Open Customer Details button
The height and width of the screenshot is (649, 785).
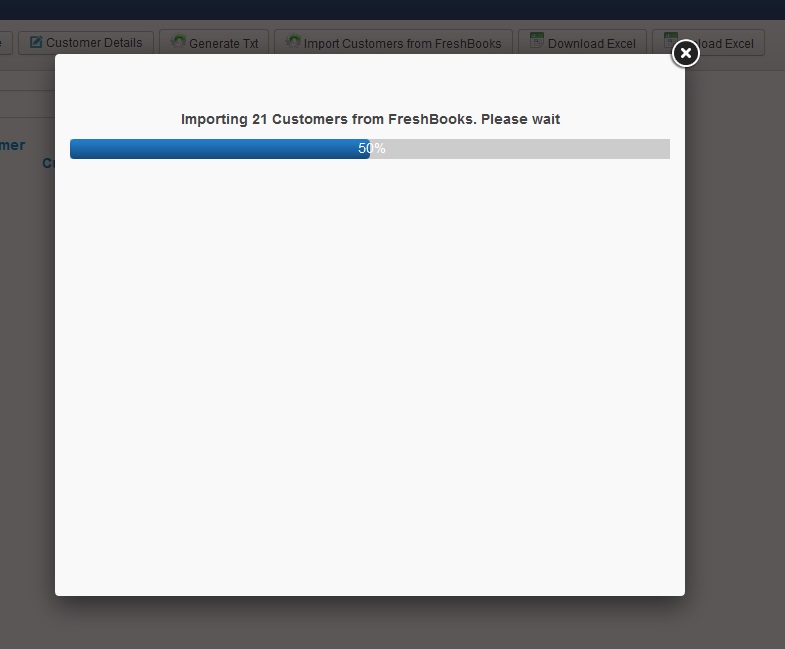click(x=86, y=43)
